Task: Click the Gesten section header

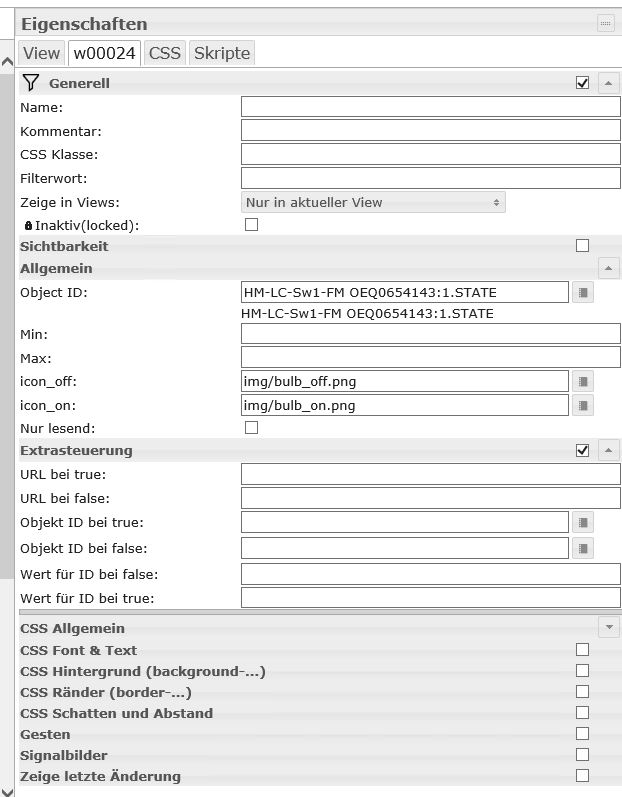Action: [x=319, y=734]
